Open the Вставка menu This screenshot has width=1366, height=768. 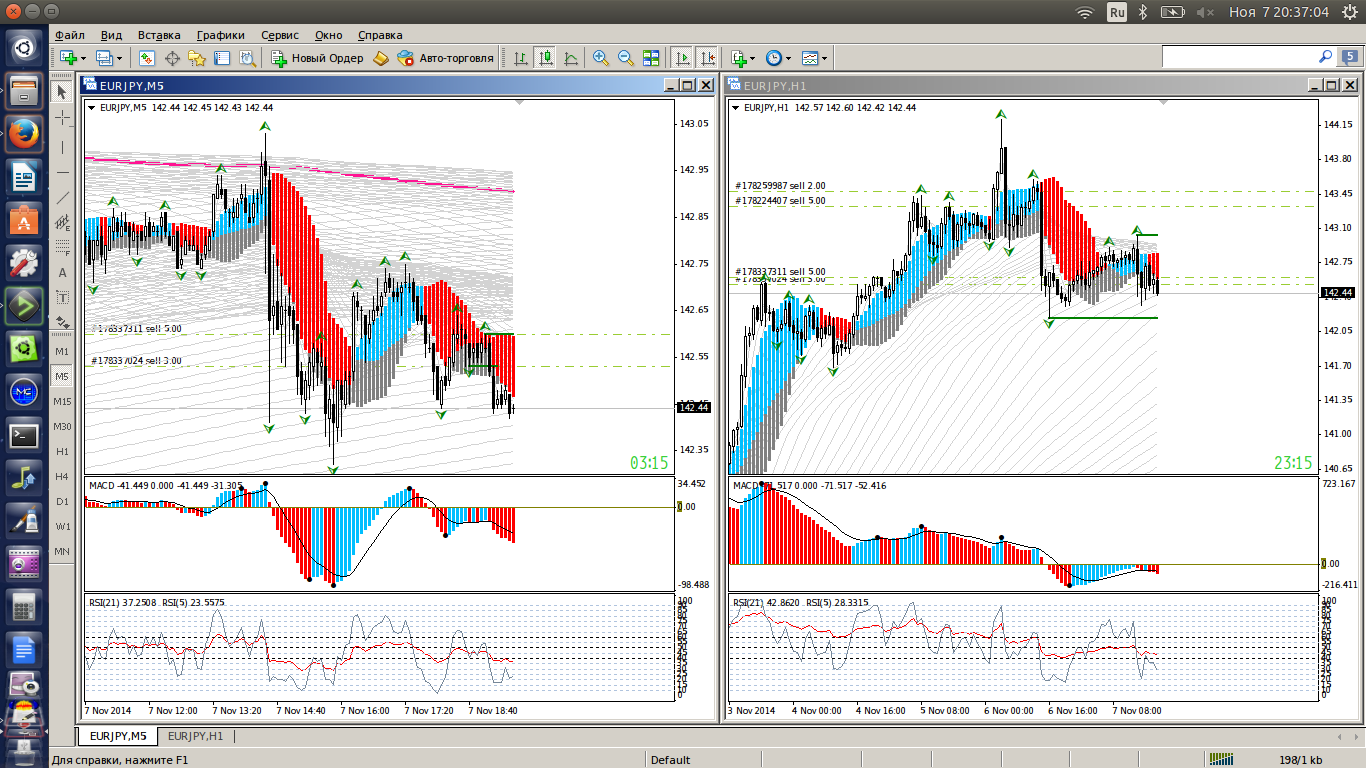coord(159,35)
